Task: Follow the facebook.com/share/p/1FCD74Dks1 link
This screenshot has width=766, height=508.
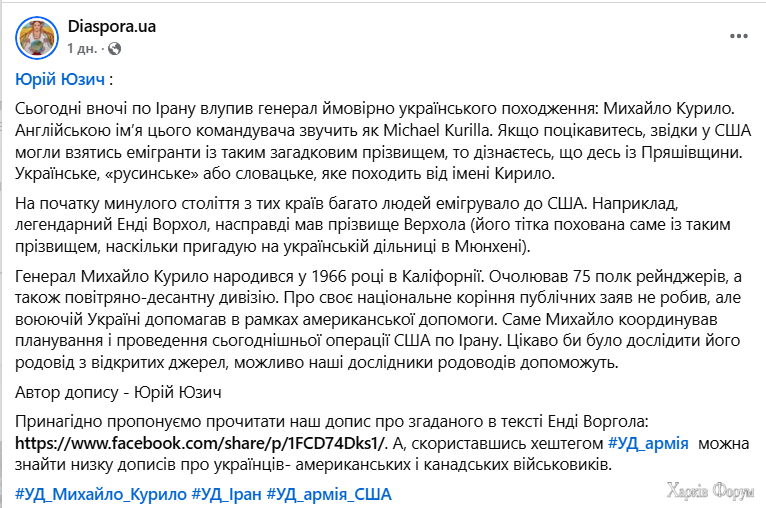Action: (200, 443)
